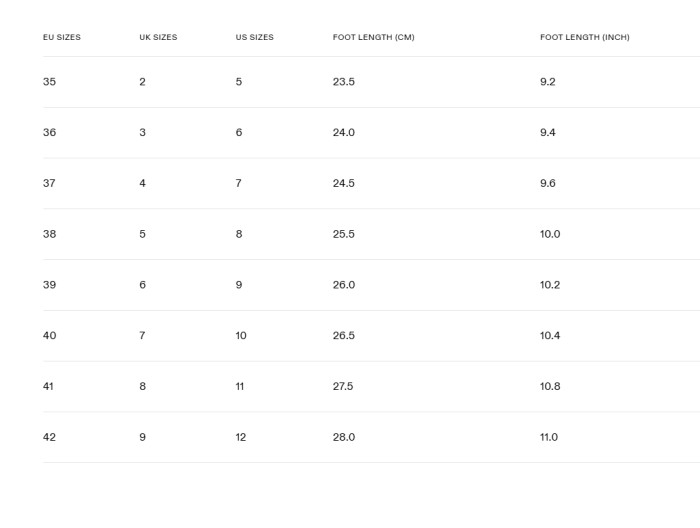The width and height of the screenshot is (700, 528).
Task: Select EU size 40 cell
Action: pos(50,335)
